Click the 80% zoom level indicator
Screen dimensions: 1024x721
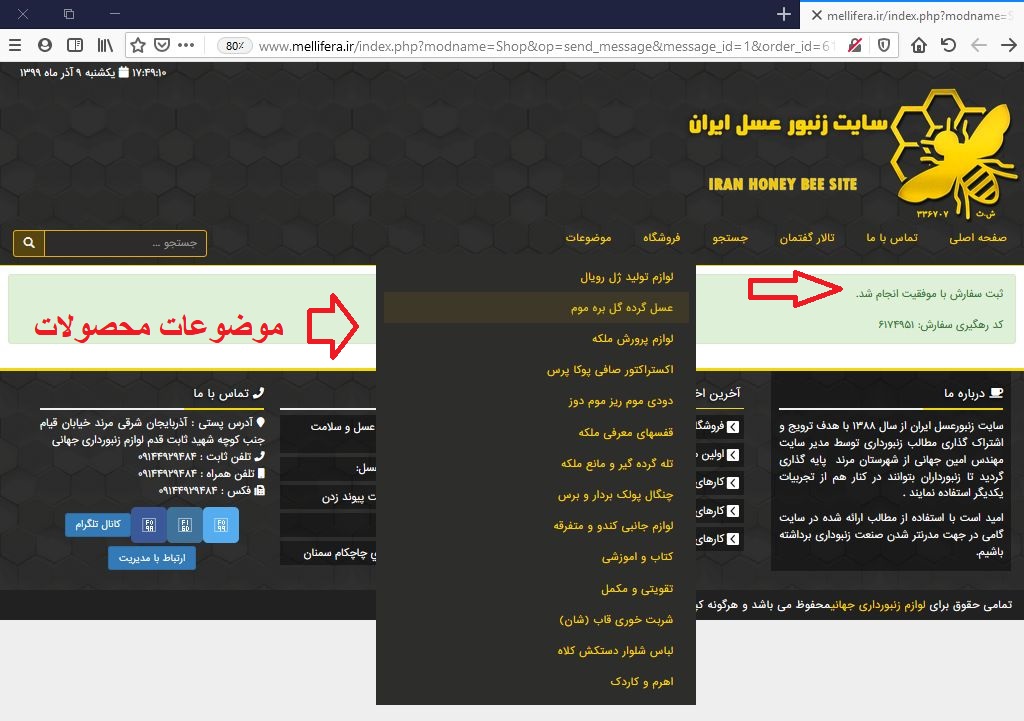click(x=235, y=45)
